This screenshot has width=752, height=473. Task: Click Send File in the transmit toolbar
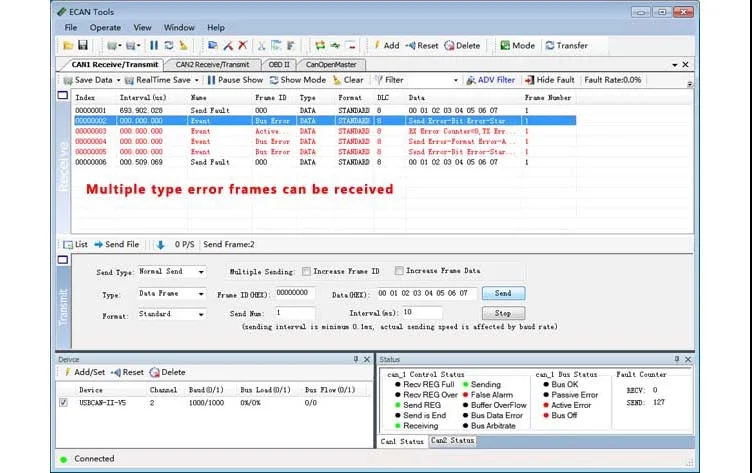116,244
